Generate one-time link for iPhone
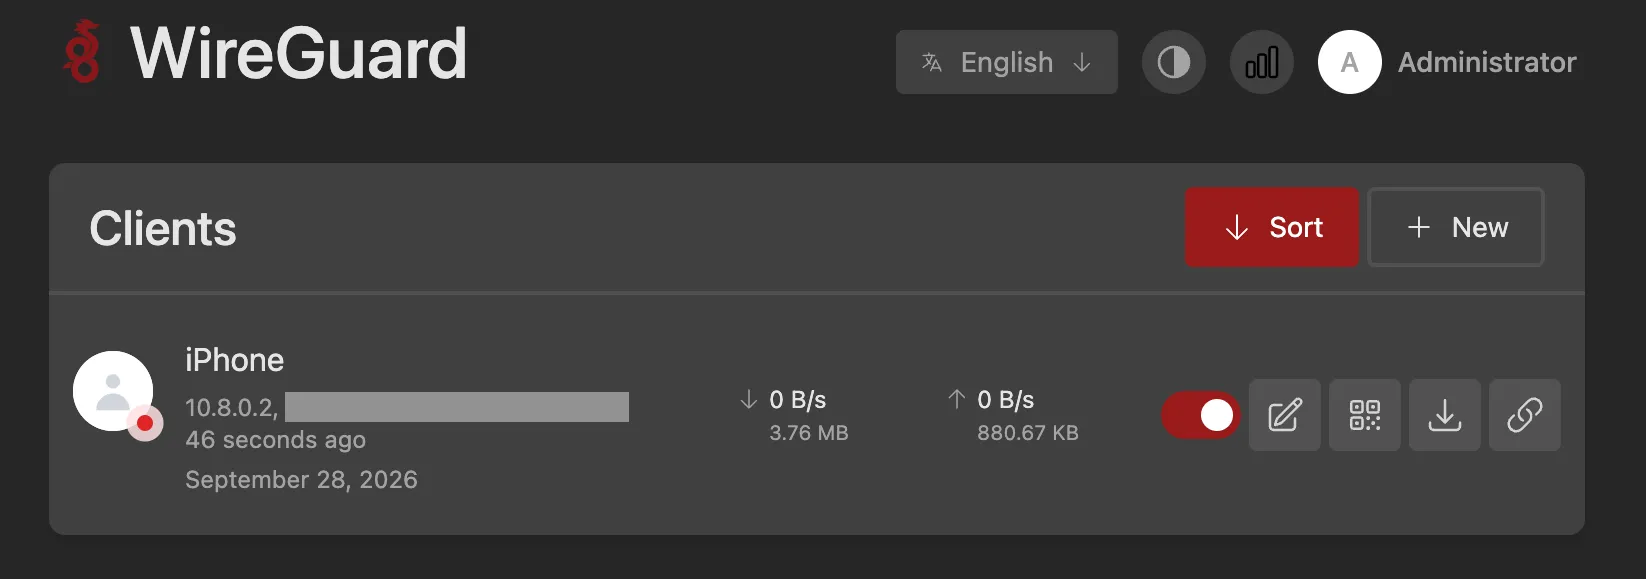The width and height of the screenshot is (1646, 579). point(1524,415)
